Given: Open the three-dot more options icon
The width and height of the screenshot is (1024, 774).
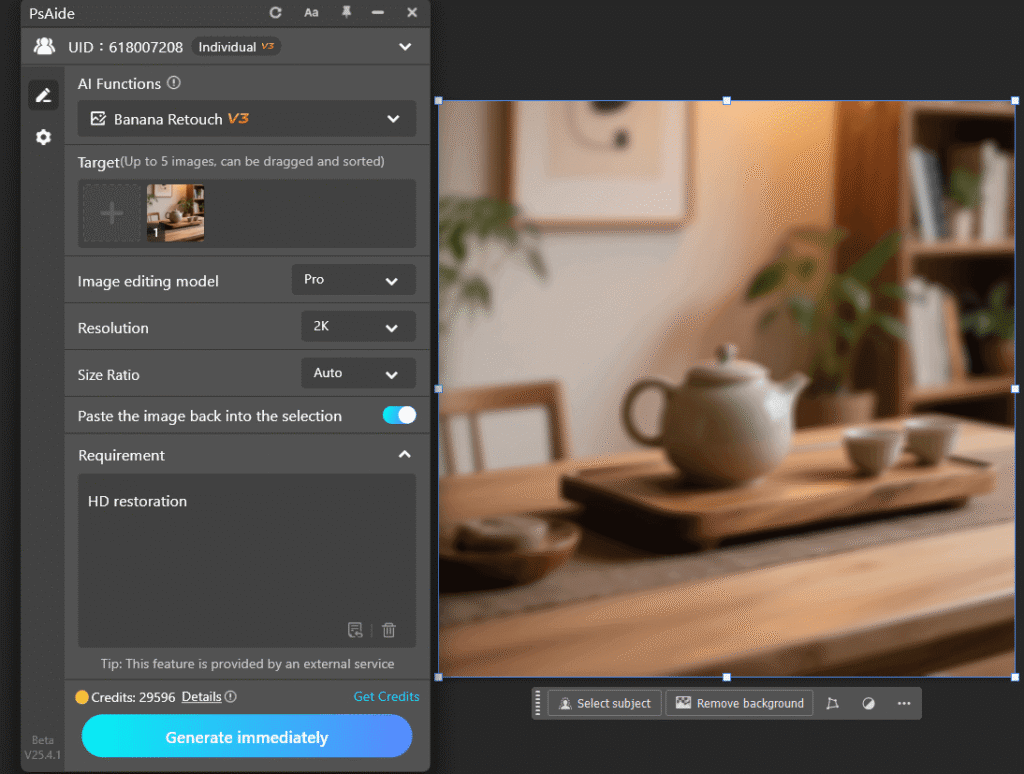Looking at the screenshot, I should coord(904,703).
